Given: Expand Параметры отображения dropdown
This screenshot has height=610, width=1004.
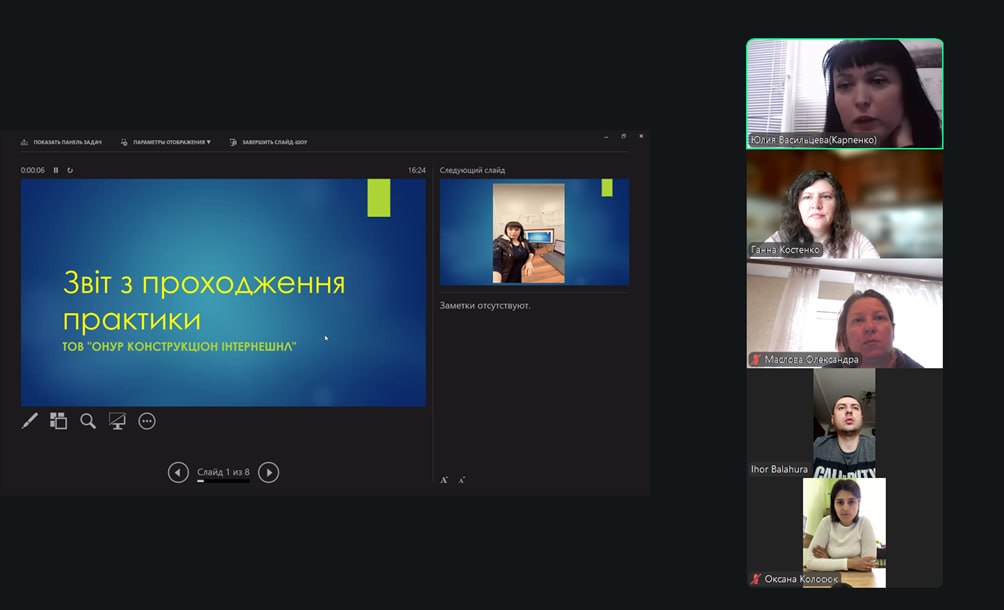Looking at the screenshot, I should coord(171,142).
